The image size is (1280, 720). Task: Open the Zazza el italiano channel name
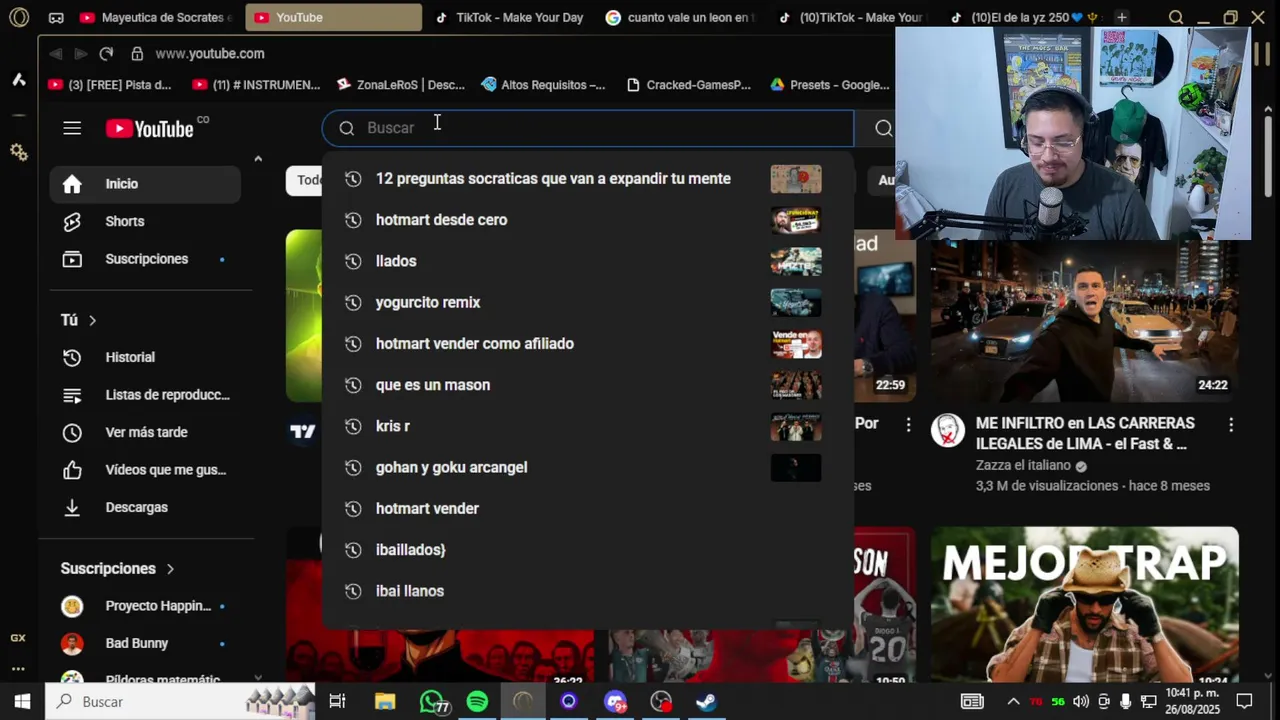click(x=1023, y=466)
